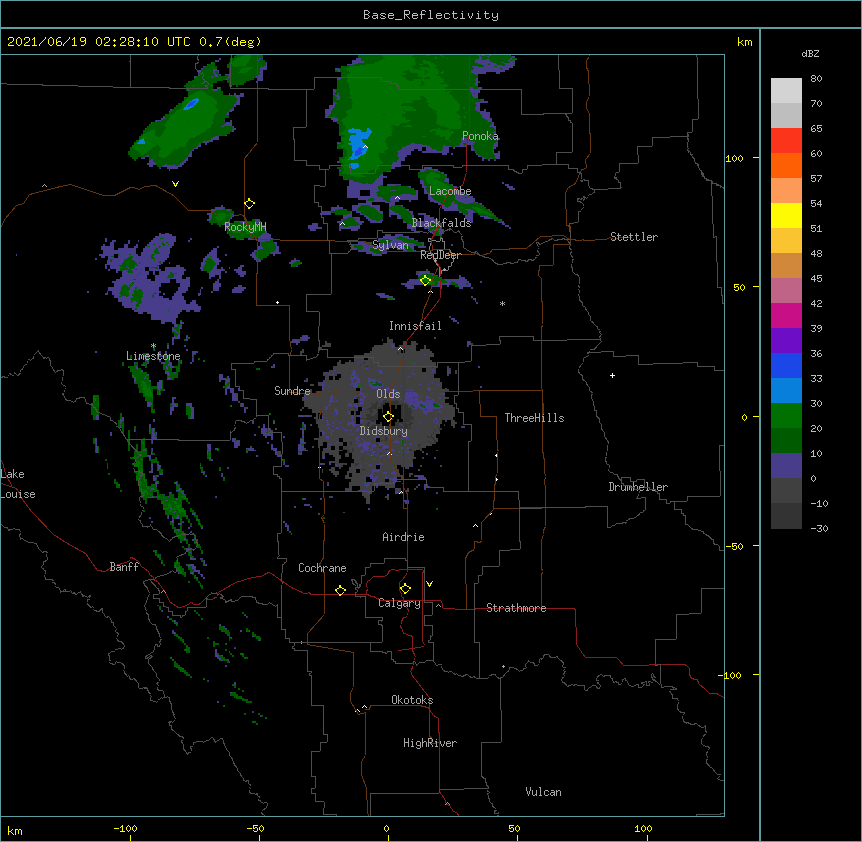Click the Cochrane town label
Screen dimensions: 862x842
point(322,568)
